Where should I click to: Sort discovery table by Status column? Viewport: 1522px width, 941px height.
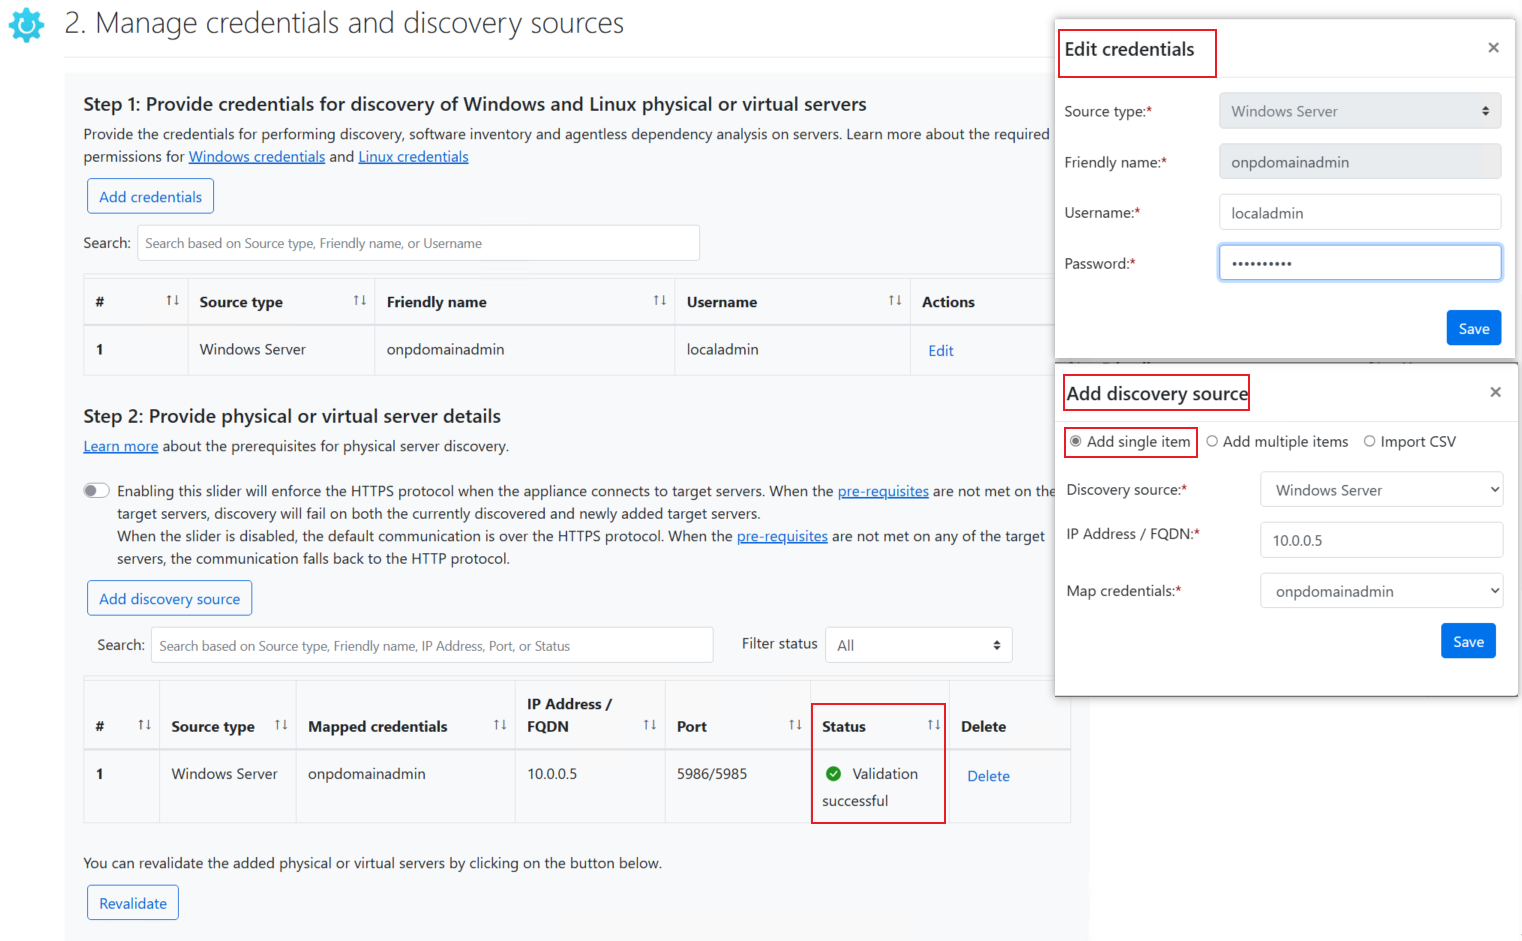point(933,725)
